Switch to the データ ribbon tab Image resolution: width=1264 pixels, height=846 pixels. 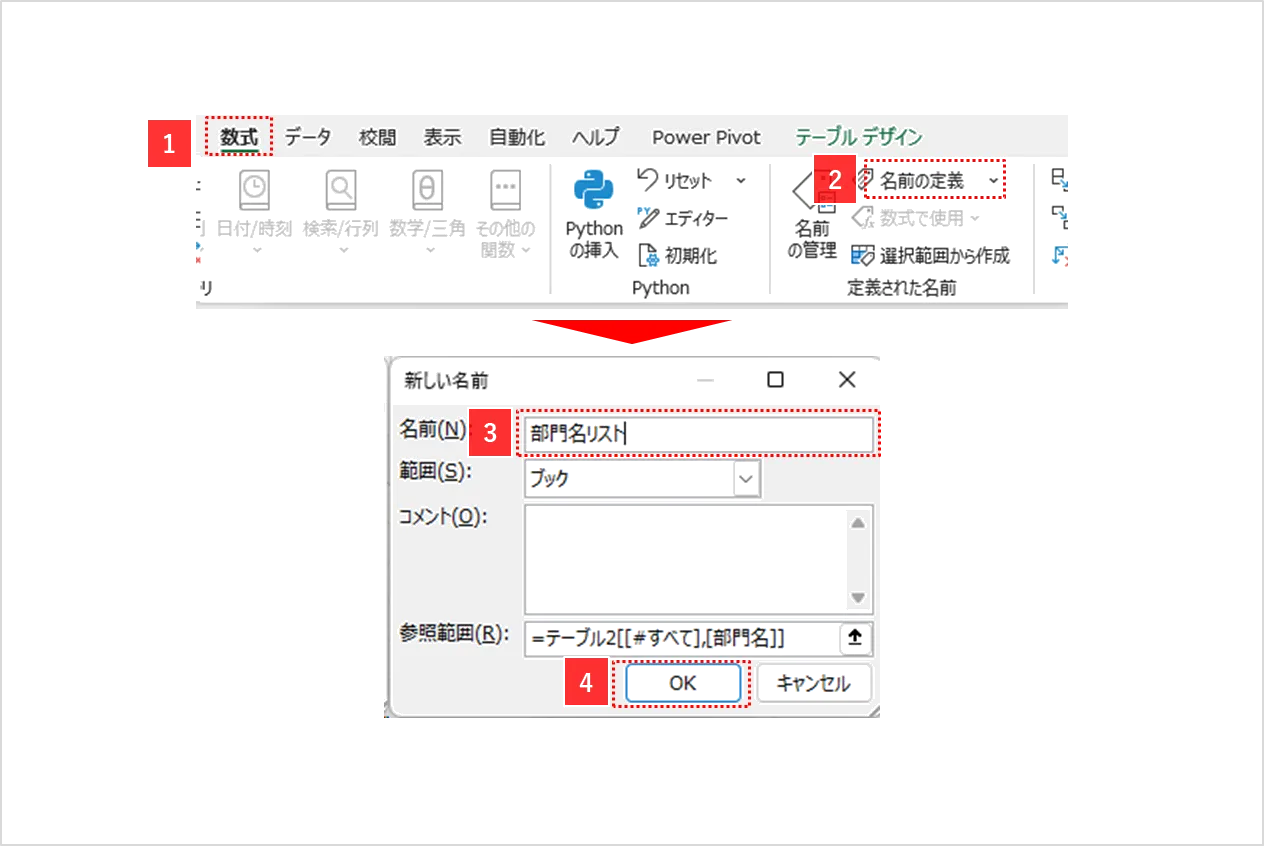303,137
